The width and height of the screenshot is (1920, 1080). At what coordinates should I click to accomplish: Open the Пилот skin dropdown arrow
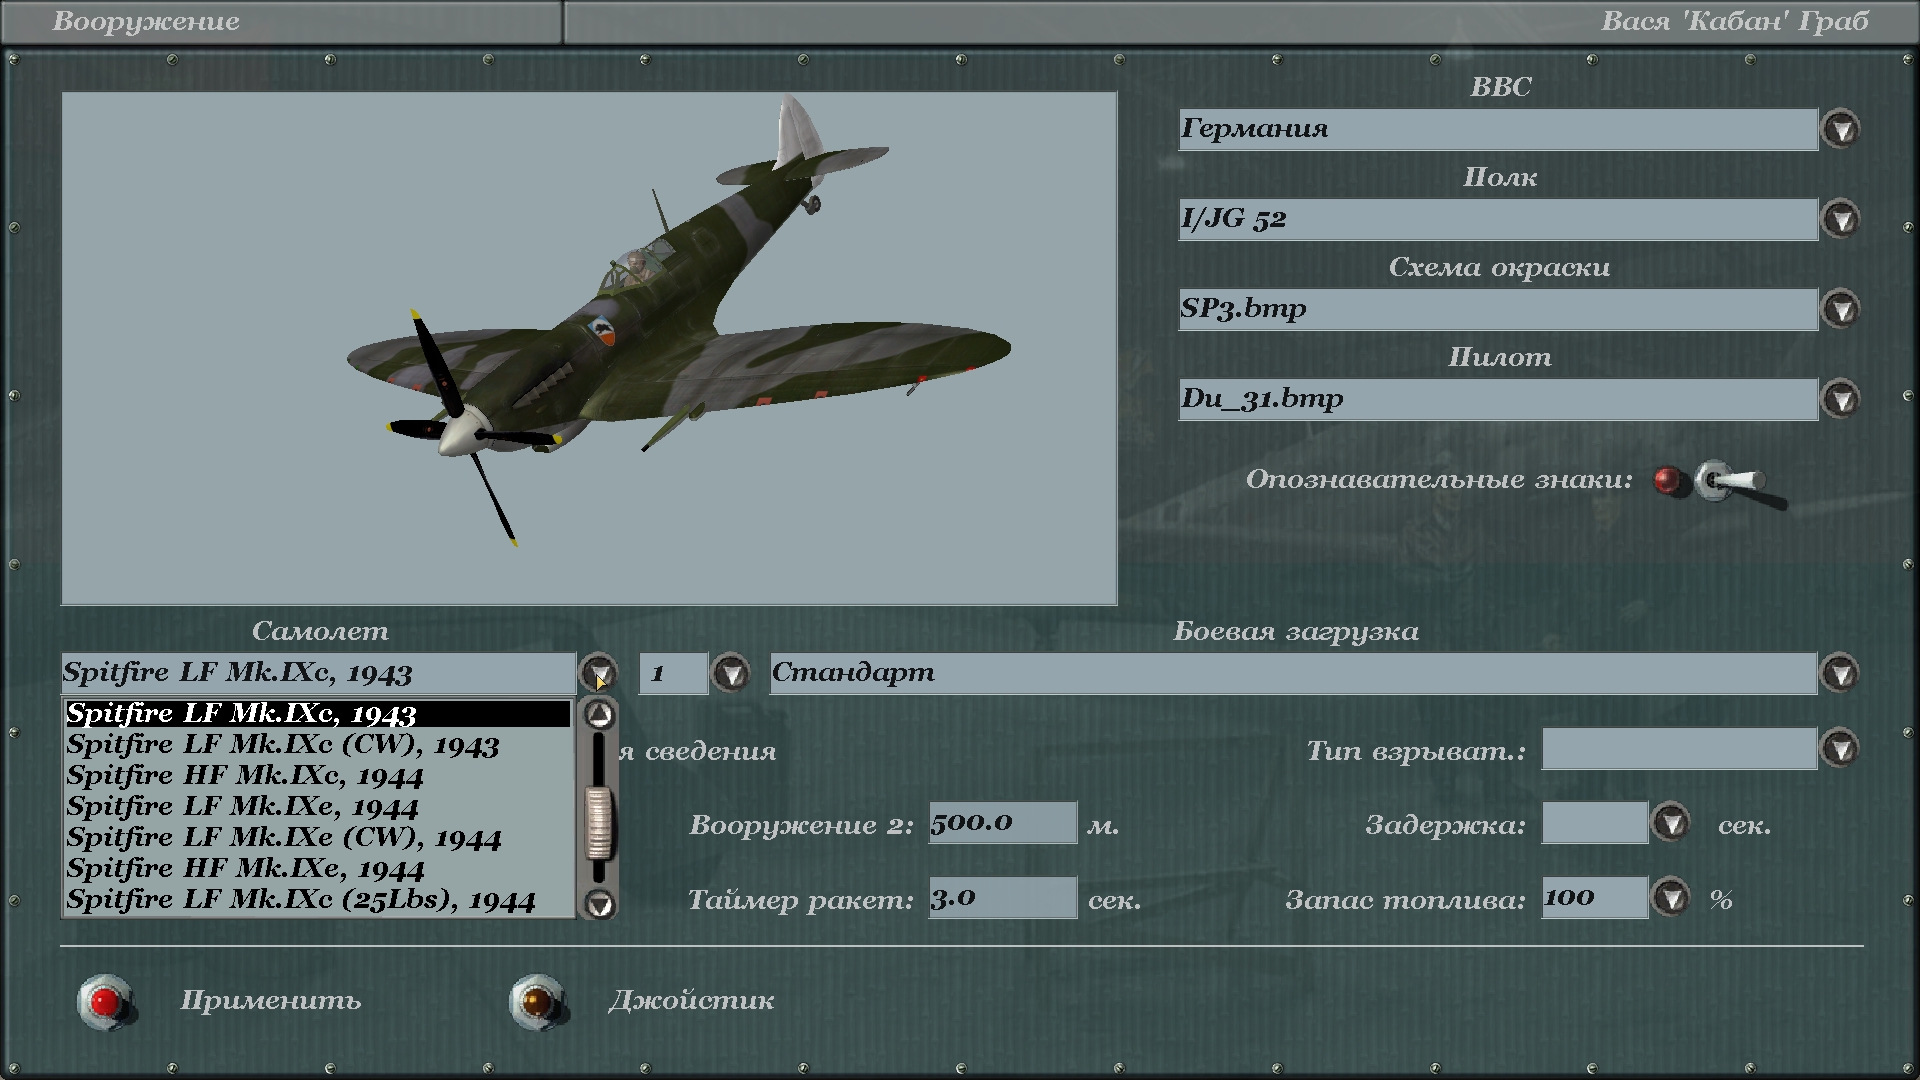click(1840, 400)
